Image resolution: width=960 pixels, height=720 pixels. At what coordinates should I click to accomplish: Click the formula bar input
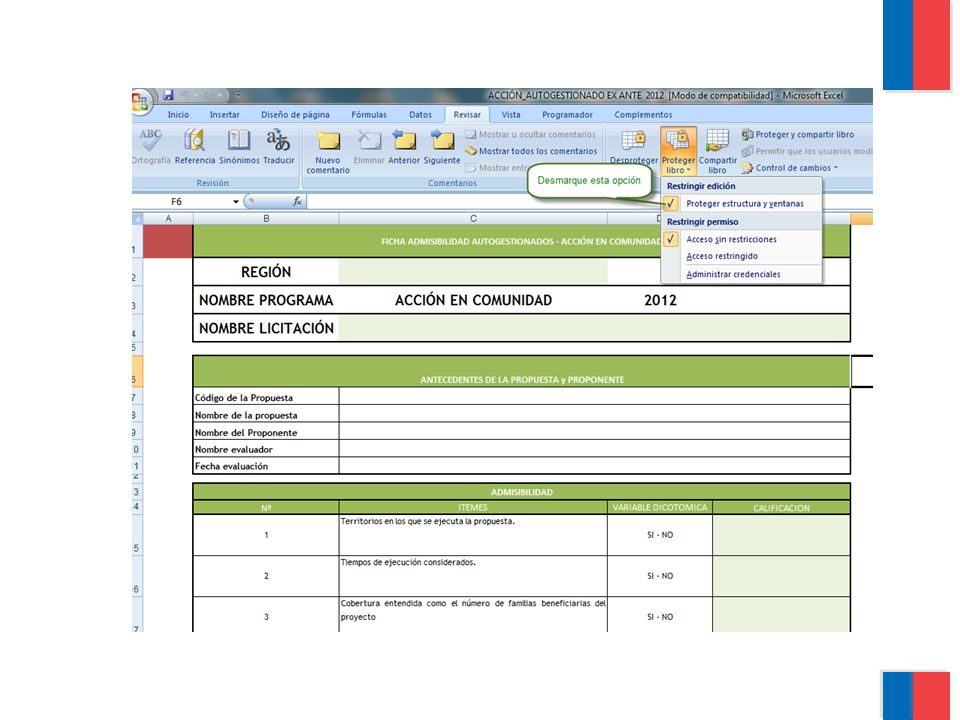[588, 201]
